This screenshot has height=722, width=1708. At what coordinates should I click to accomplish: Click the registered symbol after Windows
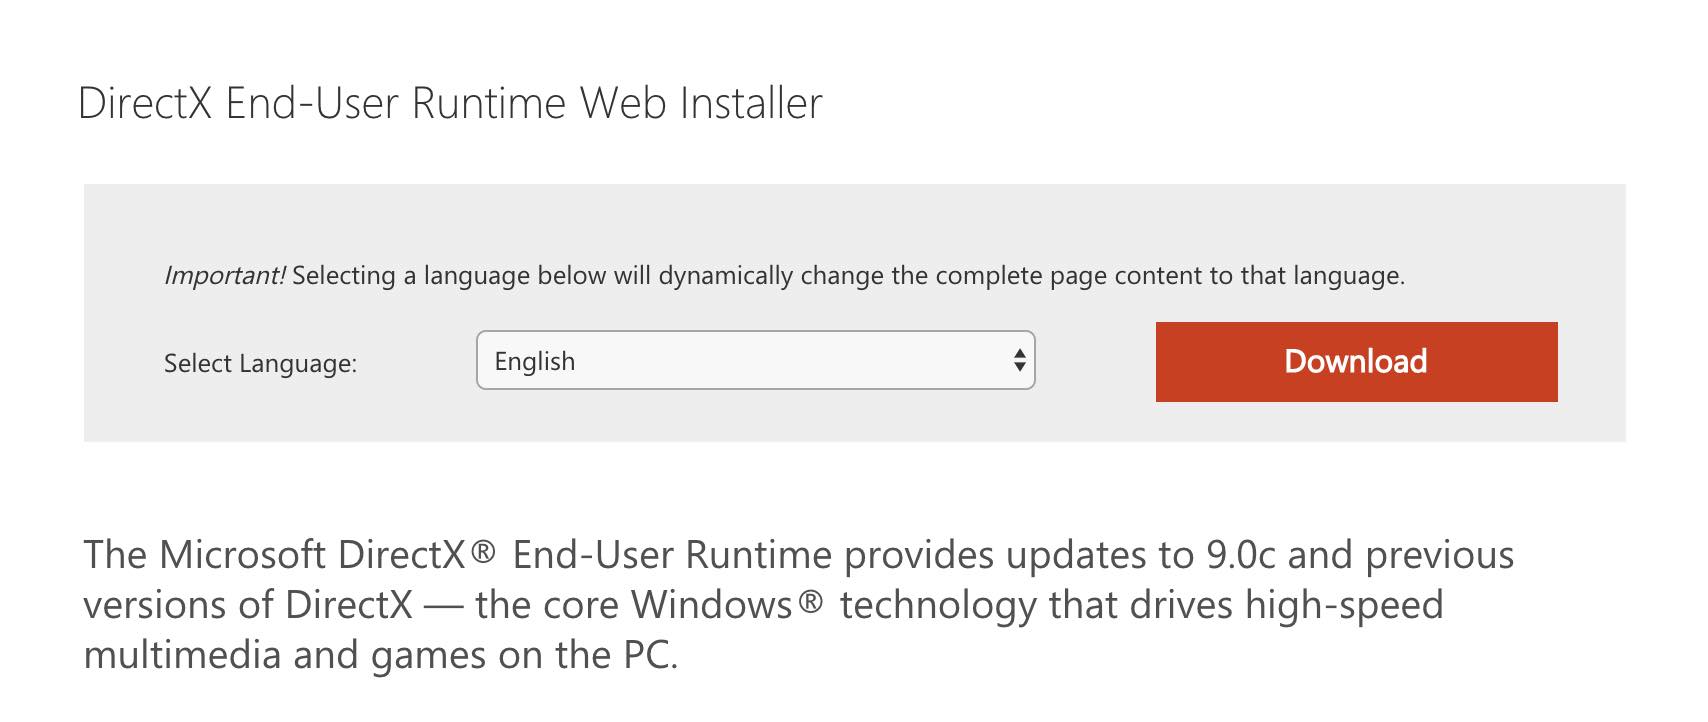tap(811, 600)
